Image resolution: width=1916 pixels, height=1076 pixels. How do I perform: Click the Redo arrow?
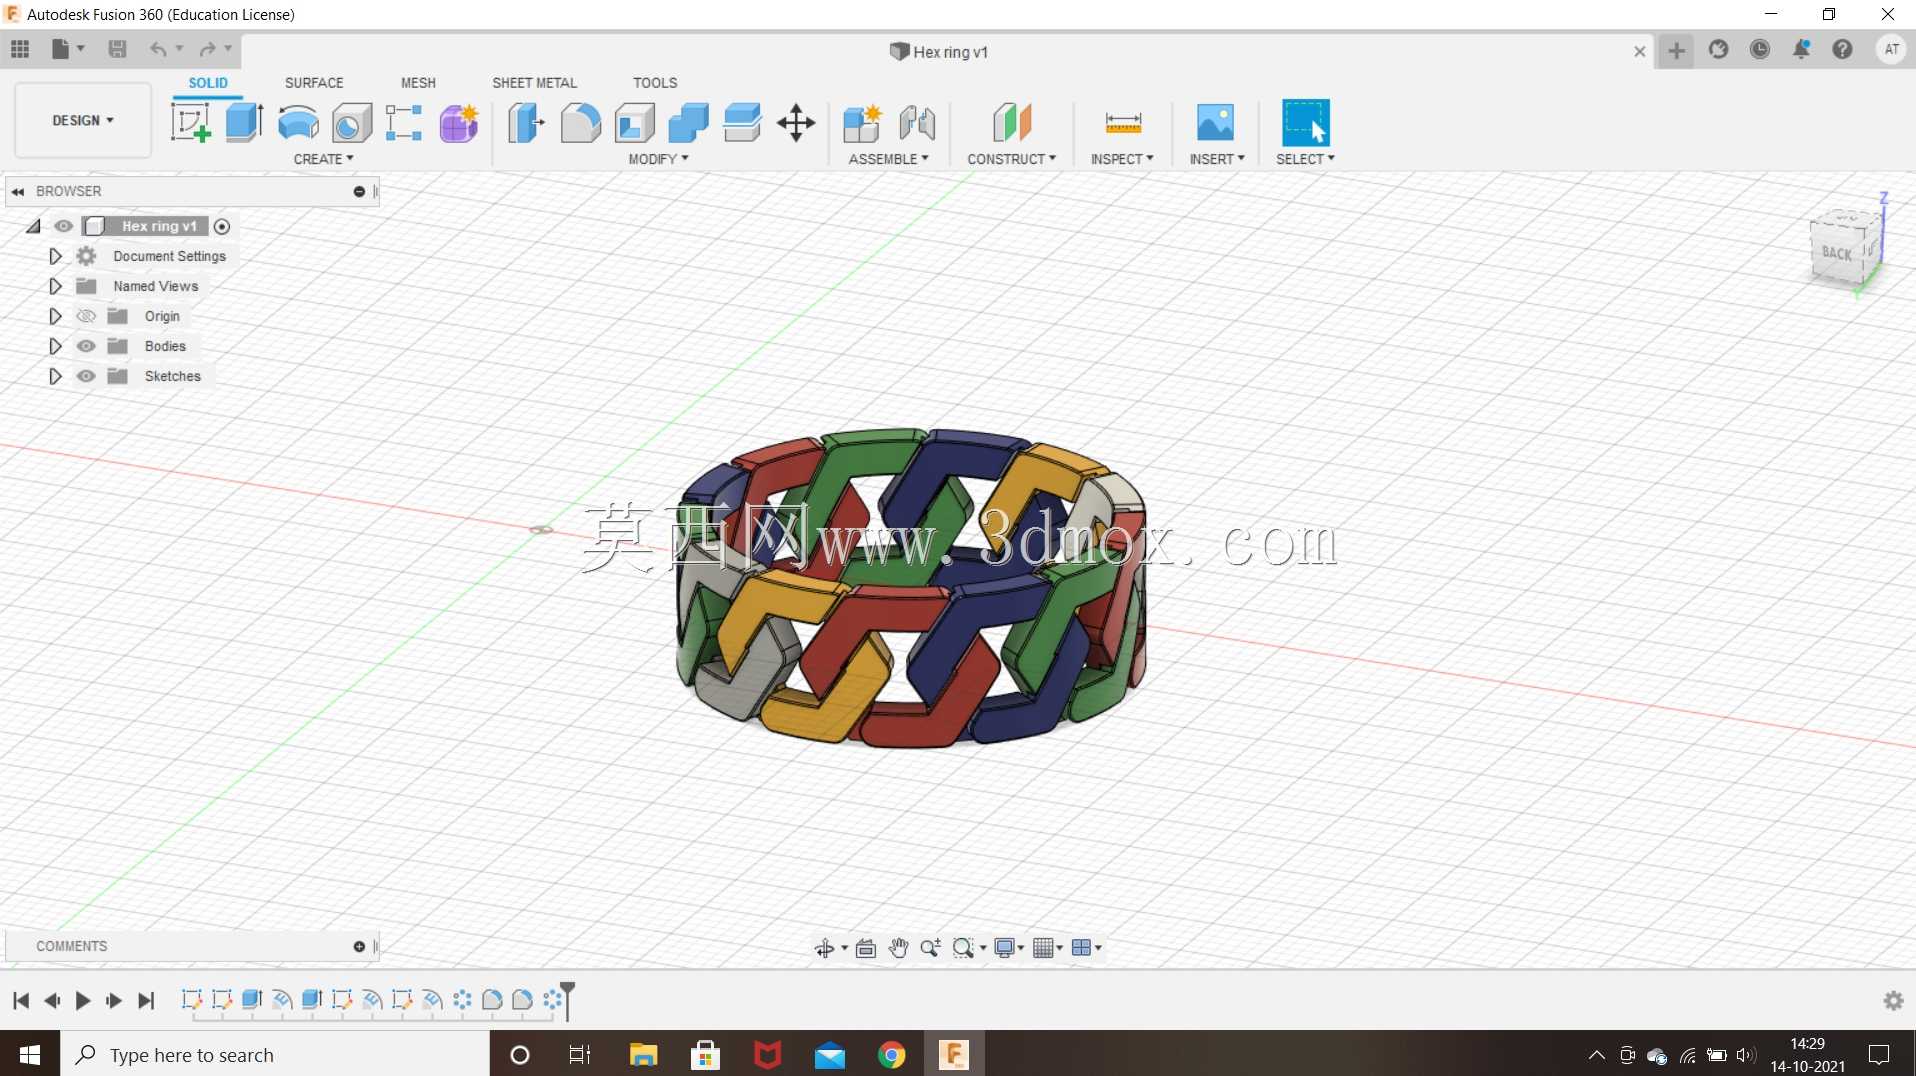click(207, 49)
